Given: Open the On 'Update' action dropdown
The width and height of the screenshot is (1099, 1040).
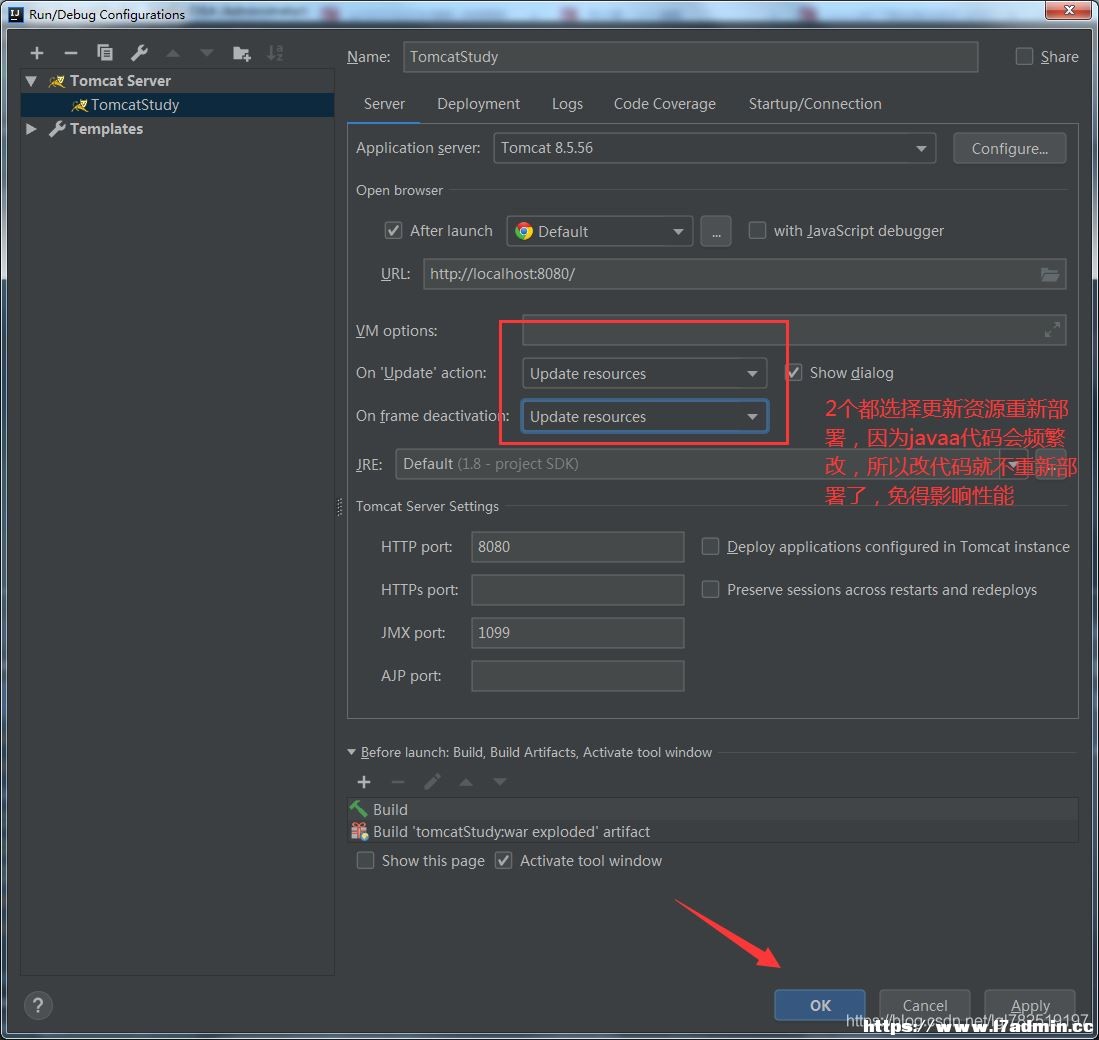Looking at the screenshot, I should [644, 373].
